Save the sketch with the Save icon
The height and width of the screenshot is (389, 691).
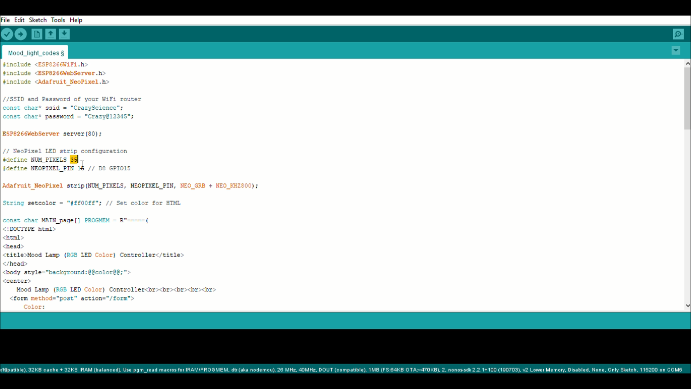click(x=64, y=34)
